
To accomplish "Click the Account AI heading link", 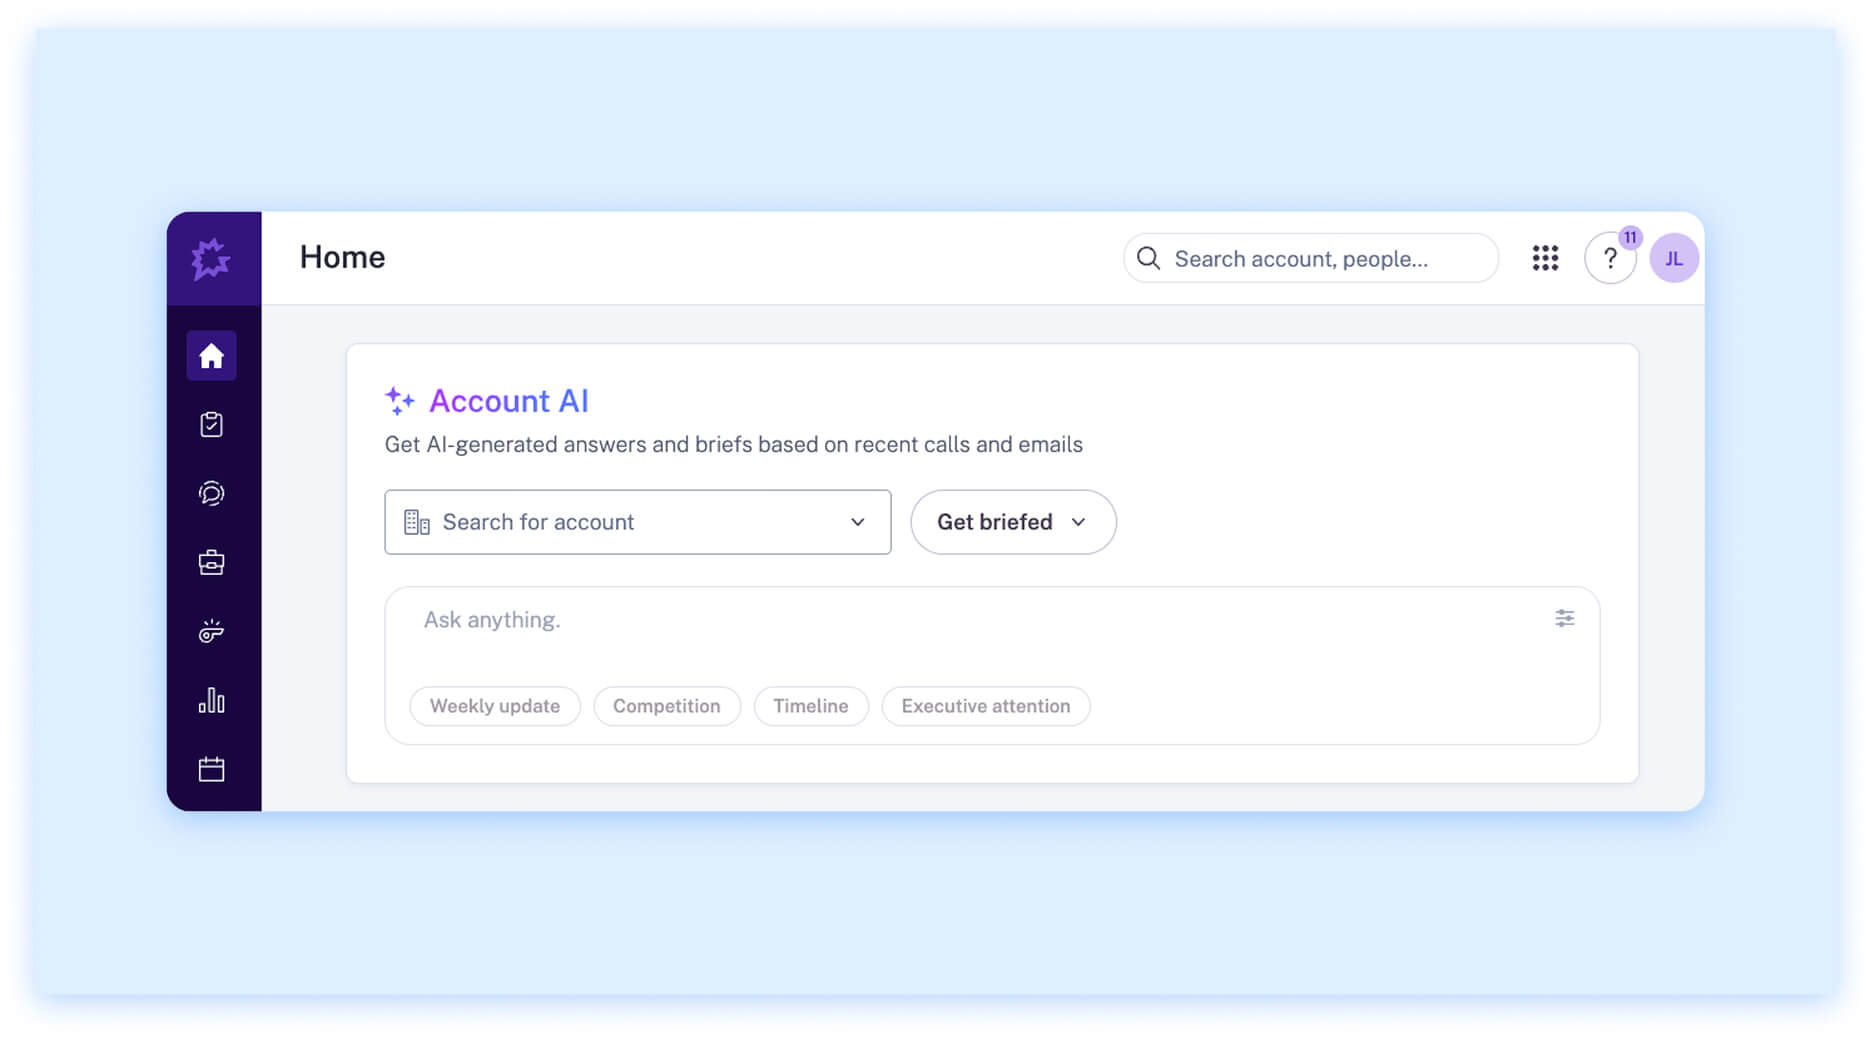I will 509,400.
